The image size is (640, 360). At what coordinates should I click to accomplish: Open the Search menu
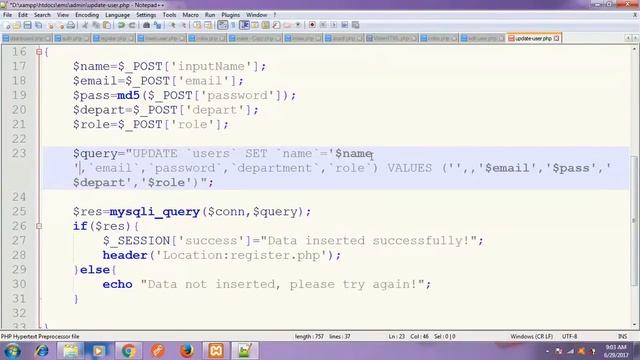coord(42,15)
